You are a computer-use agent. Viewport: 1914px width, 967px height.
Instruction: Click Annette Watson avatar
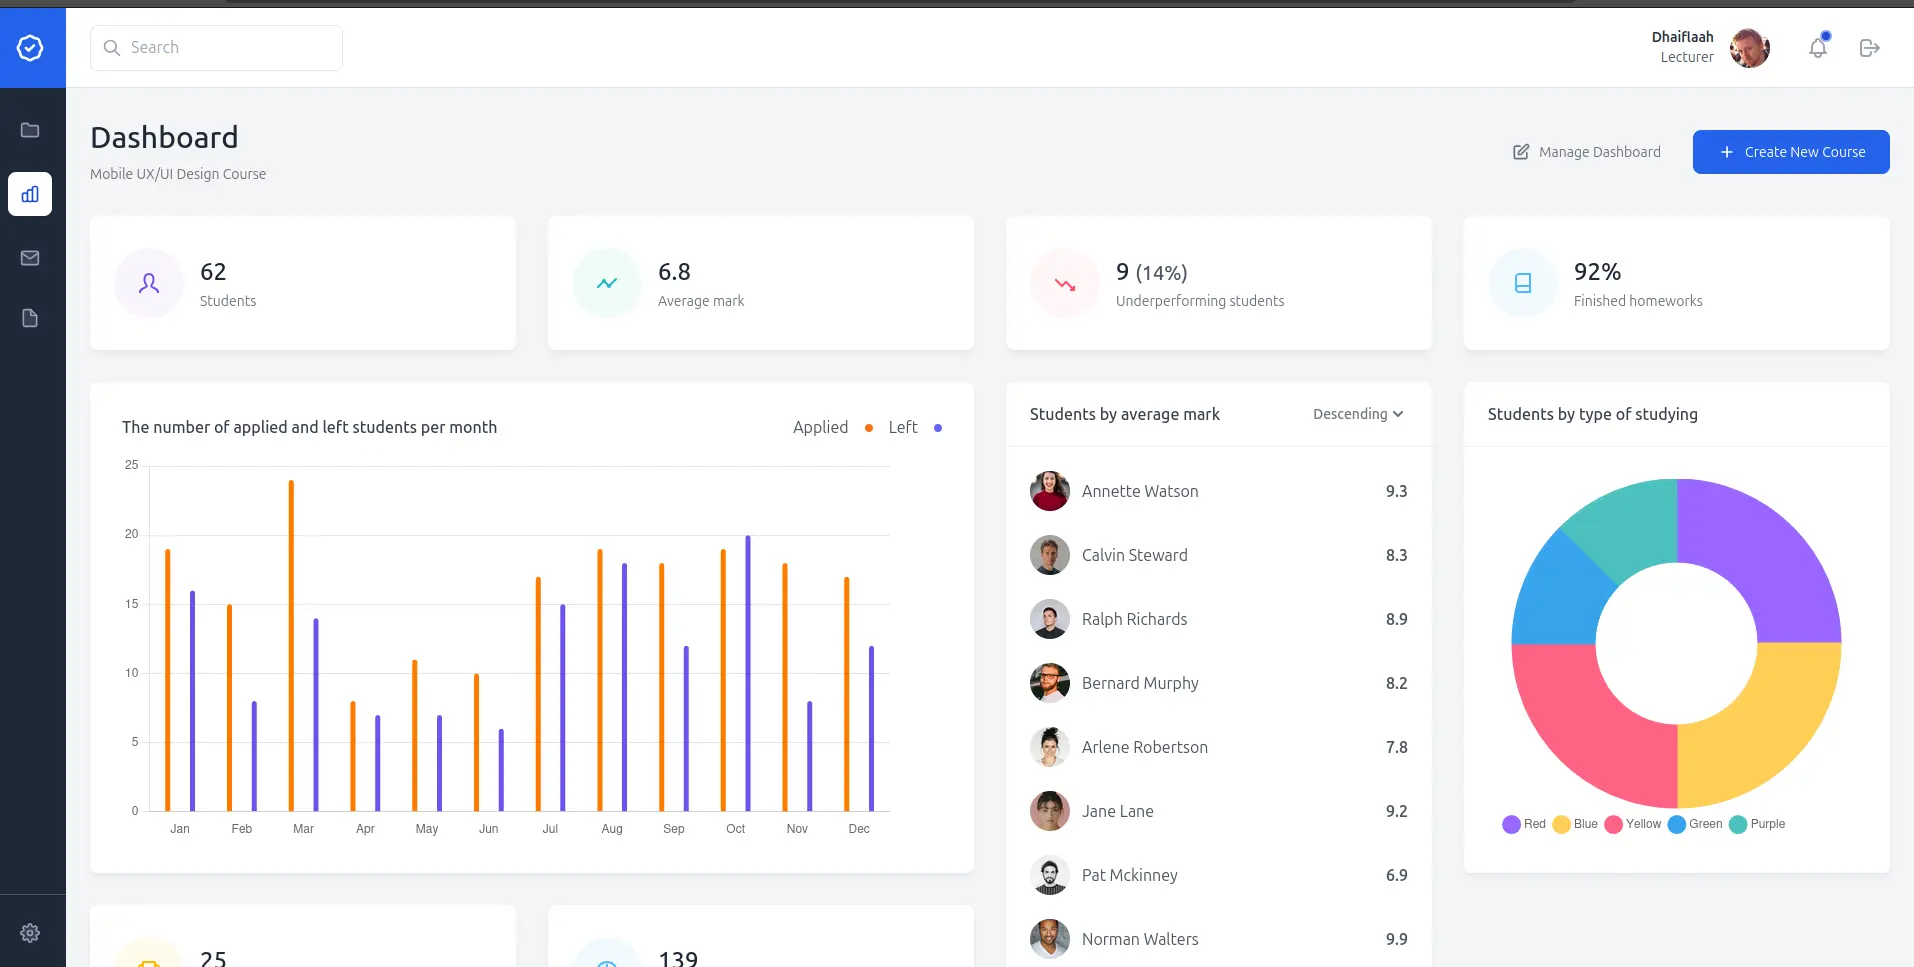pyautogui.click(x=1050, y=491)
